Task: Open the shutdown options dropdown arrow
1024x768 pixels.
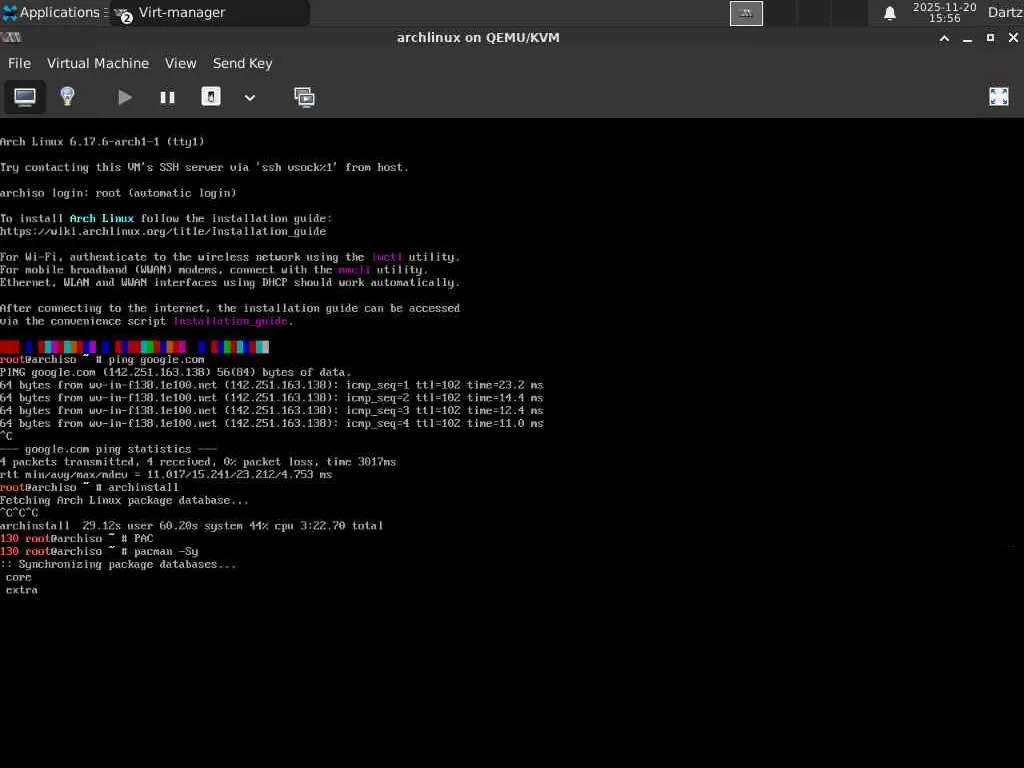Action: (x=249, y=98)
